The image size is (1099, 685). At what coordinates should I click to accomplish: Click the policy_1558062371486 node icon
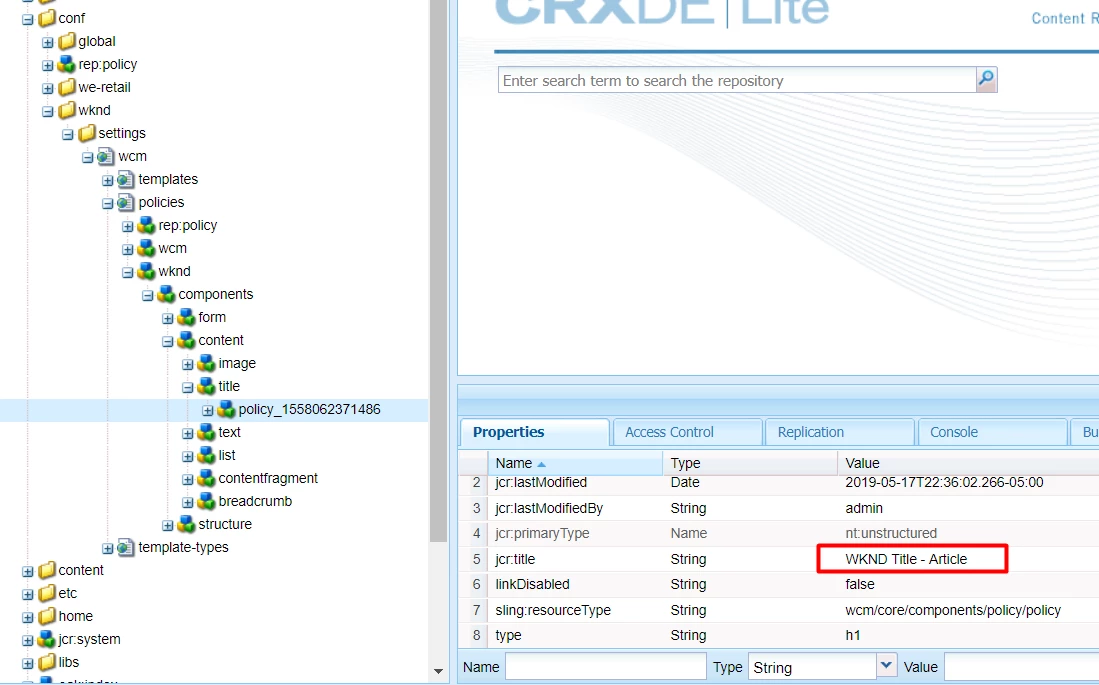coord(226,409)
